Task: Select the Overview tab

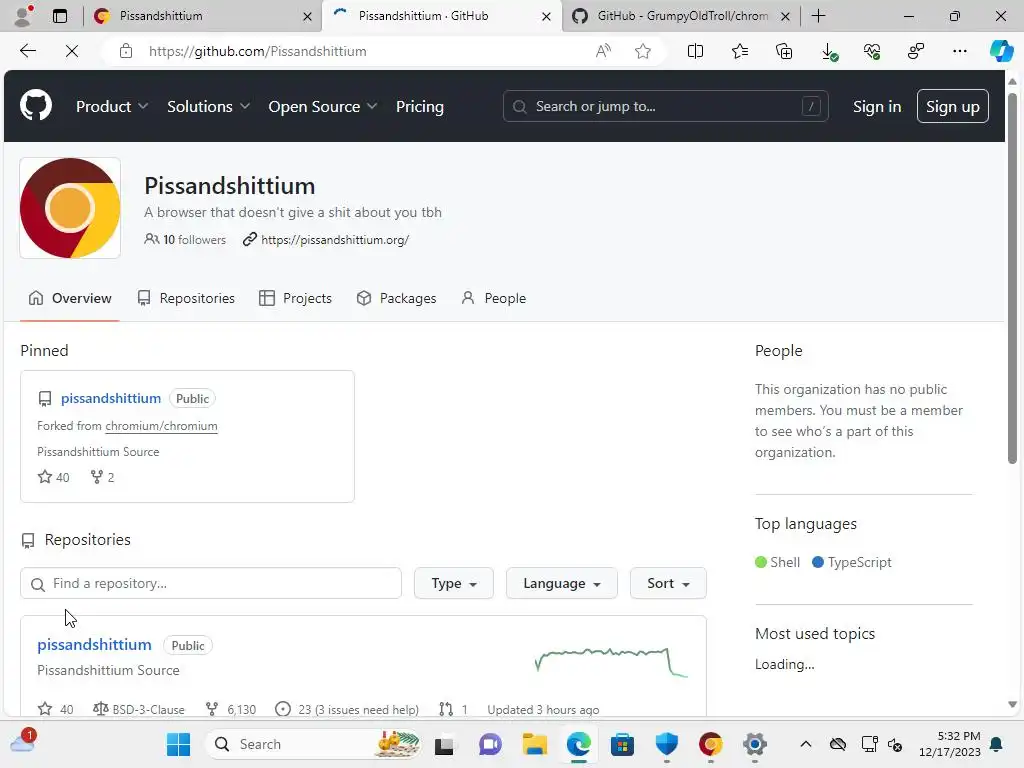Action: (70, 298)
